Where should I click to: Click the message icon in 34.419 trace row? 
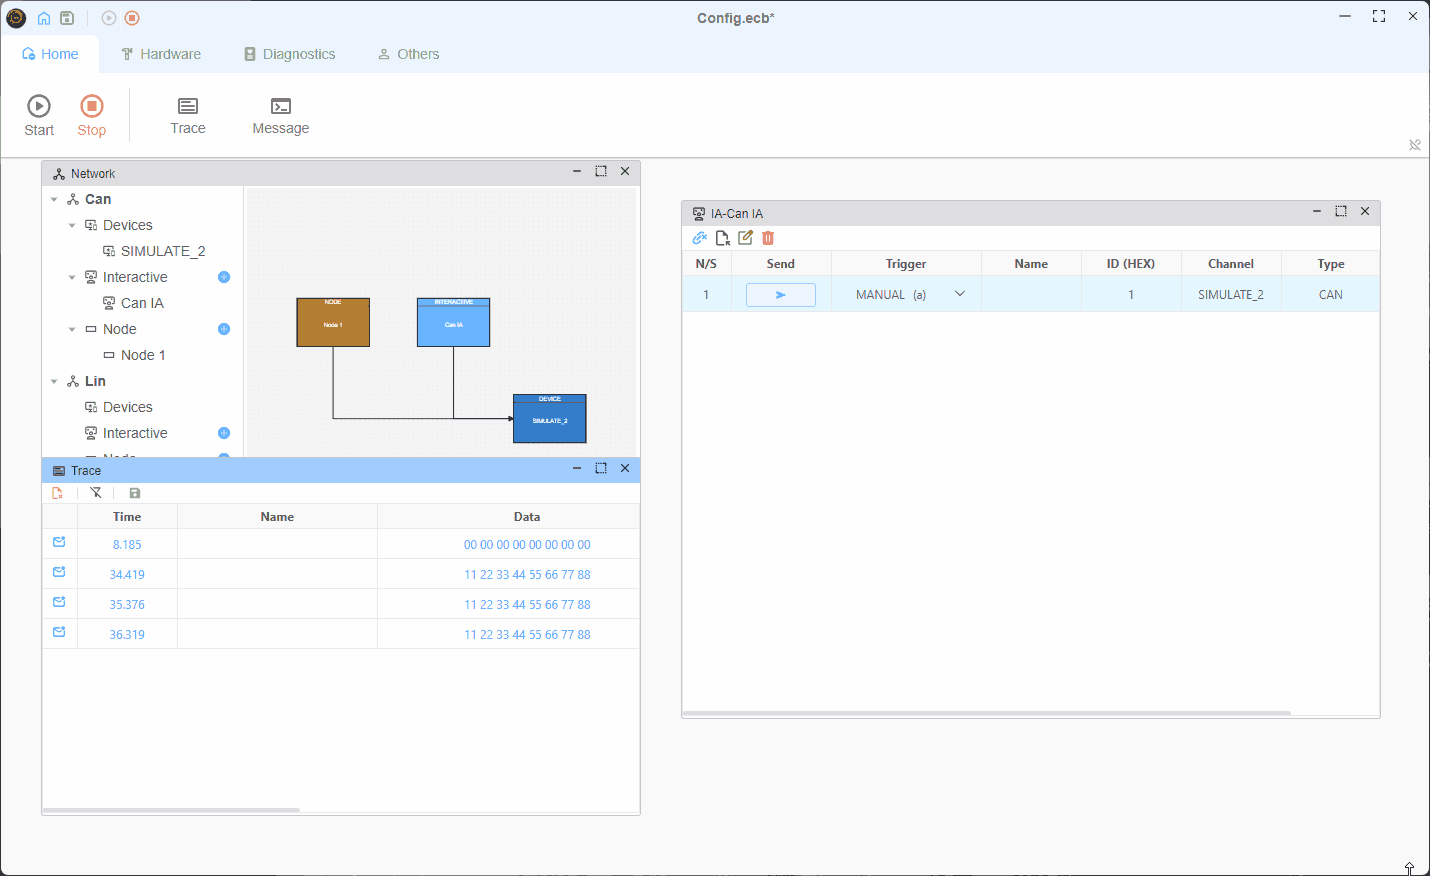point(59,572)
